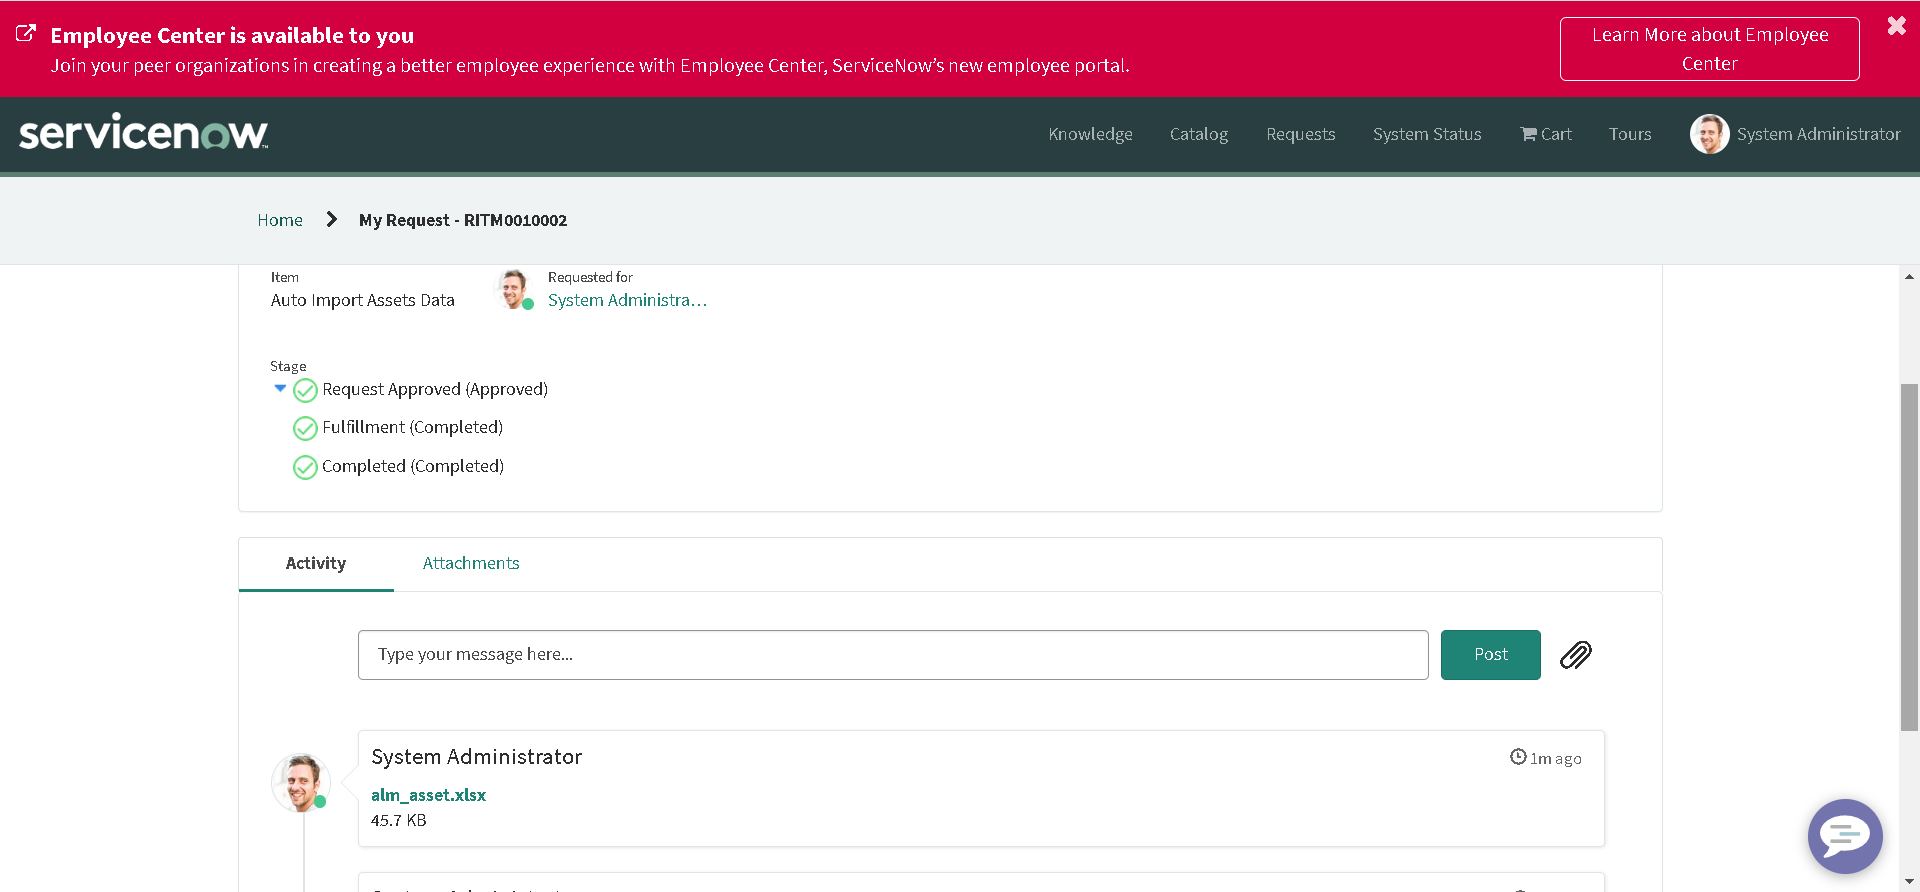Focus the Type your message here field
Viewport: 1920px width, 892px height.
[893, 655]
